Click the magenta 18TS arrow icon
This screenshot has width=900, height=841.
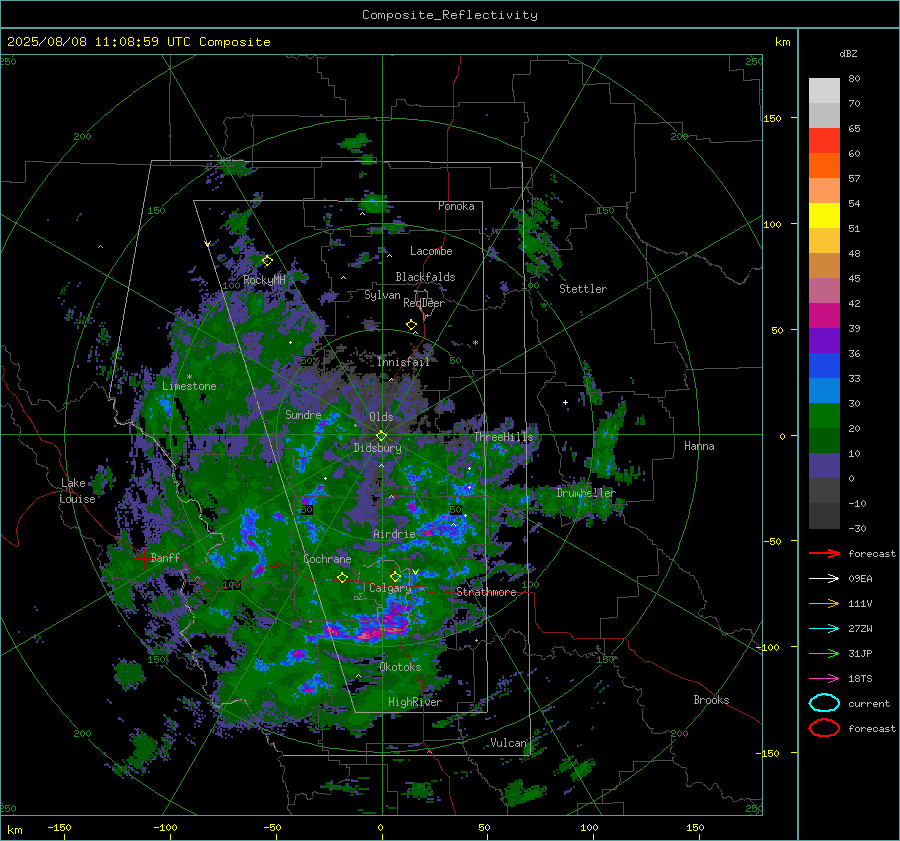click(x=824, y=679)
